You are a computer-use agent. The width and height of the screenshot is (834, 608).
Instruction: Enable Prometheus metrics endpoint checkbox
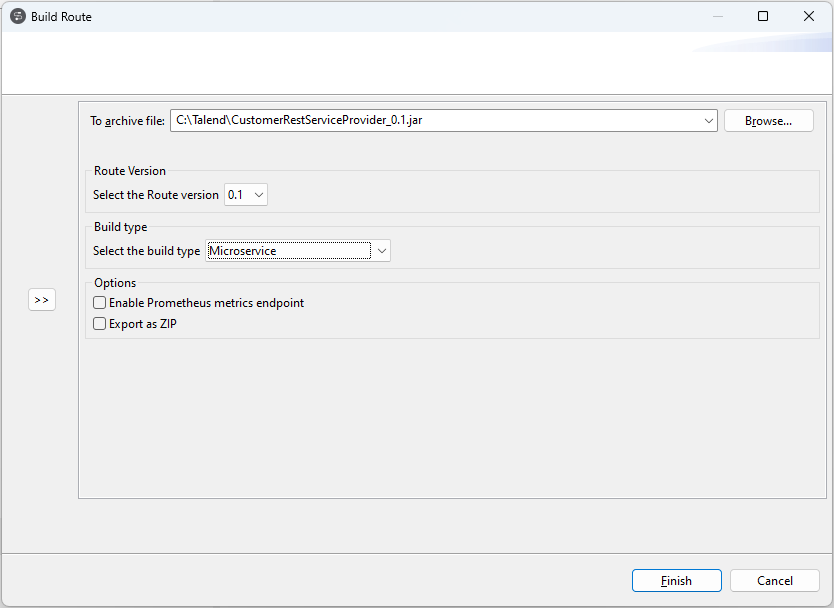pos(99,303)
